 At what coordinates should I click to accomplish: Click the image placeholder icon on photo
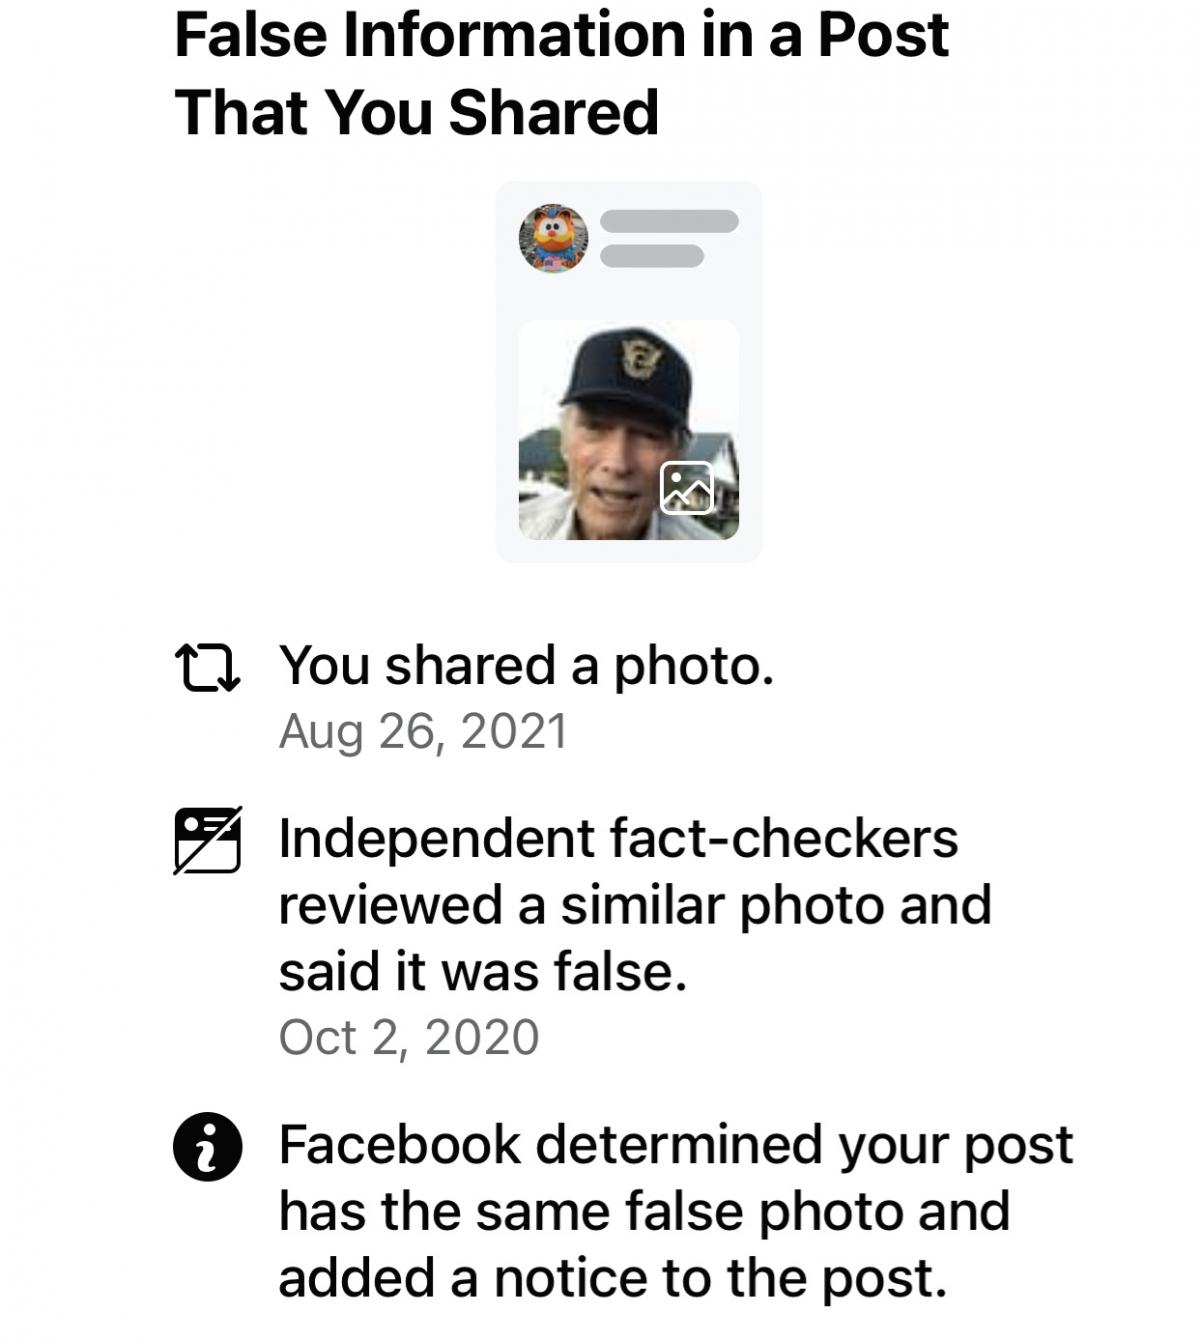687,487
